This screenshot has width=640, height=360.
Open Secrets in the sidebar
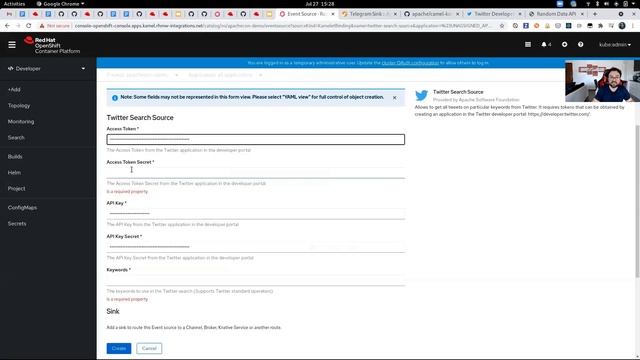click(17, 224)
